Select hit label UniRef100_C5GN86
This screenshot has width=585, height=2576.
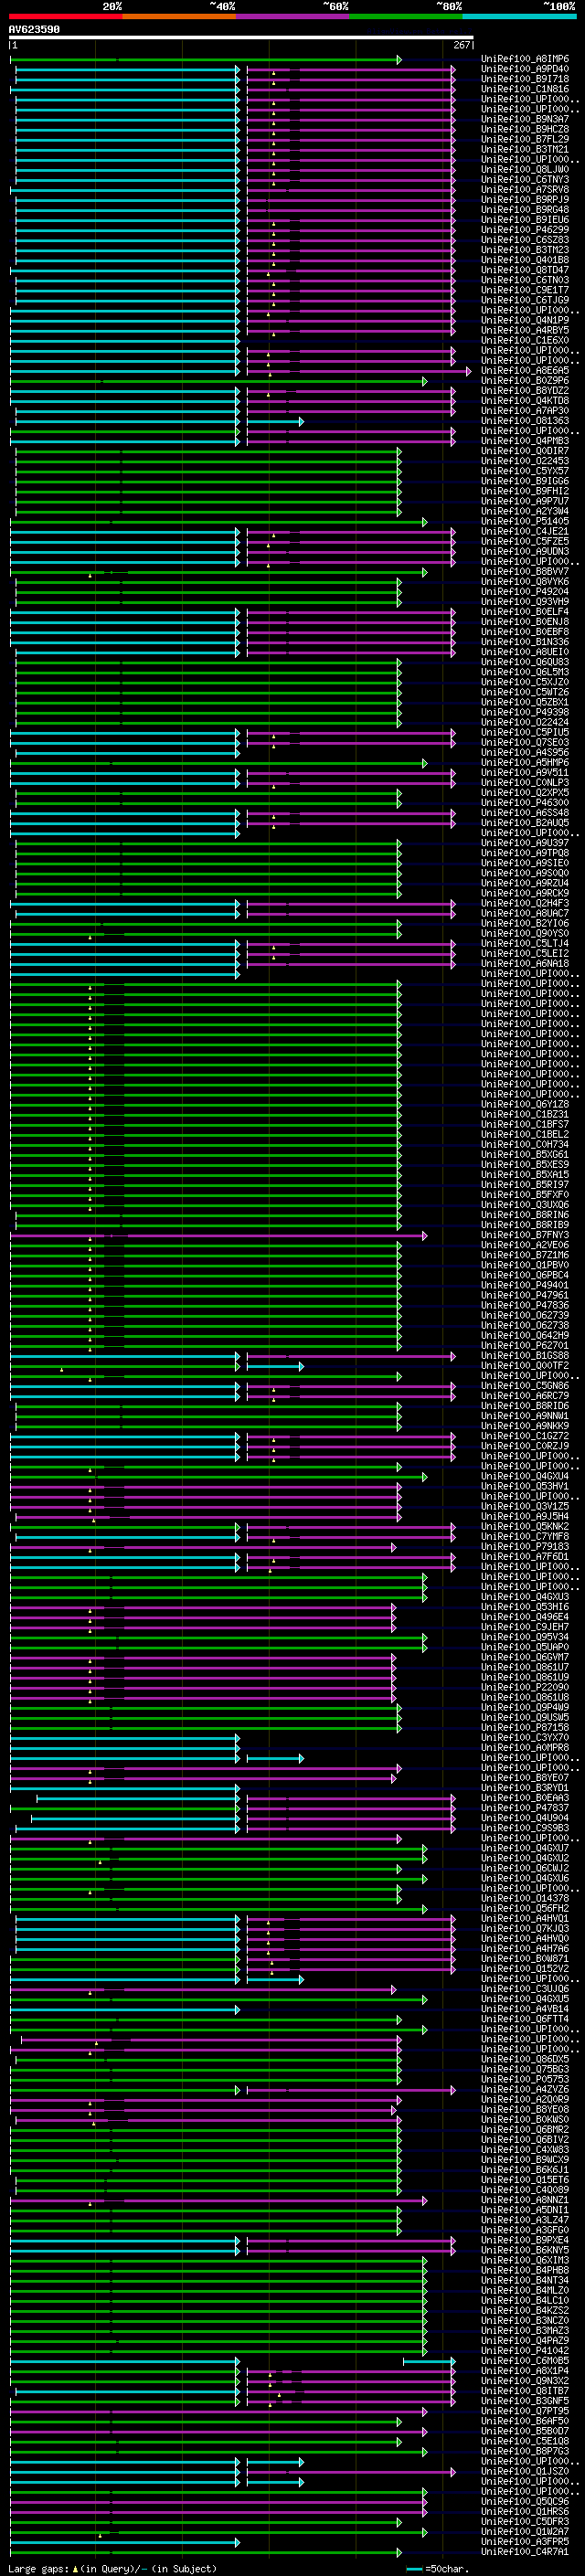[x=525, y=1386]
